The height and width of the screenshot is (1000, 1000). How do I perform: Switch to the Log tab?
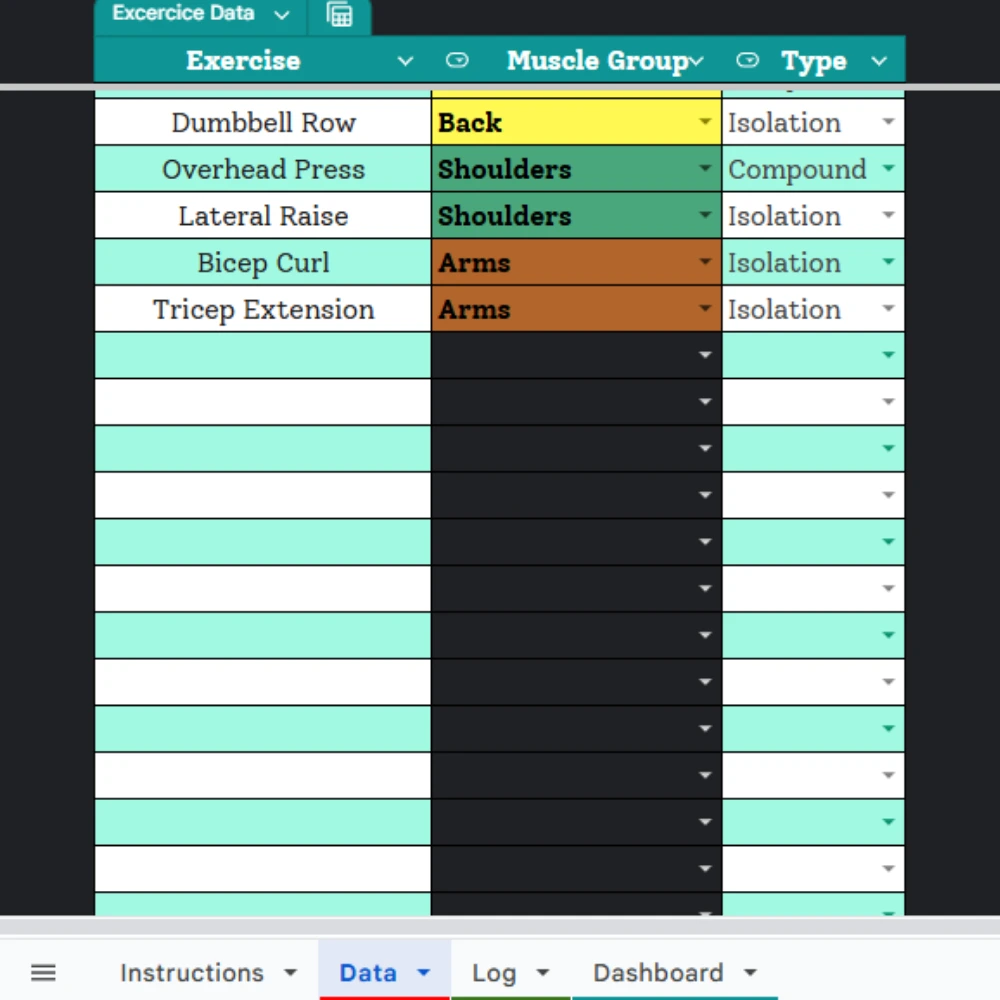(x=495, y=971)
